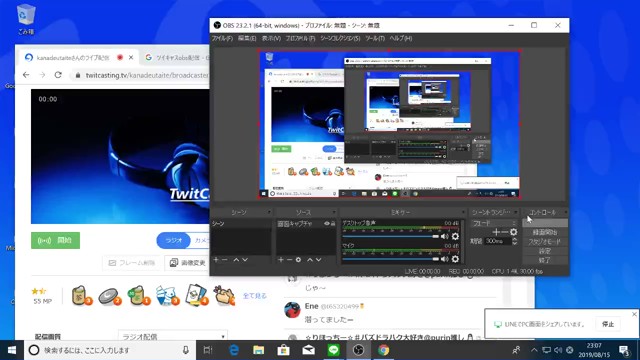
Task: Open scene transition properties gear
Action: click(x=513, y=232)
